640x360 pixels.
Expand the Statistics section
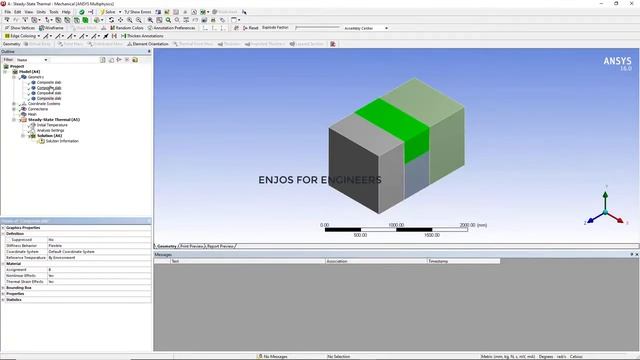click(x=3, y=300)
